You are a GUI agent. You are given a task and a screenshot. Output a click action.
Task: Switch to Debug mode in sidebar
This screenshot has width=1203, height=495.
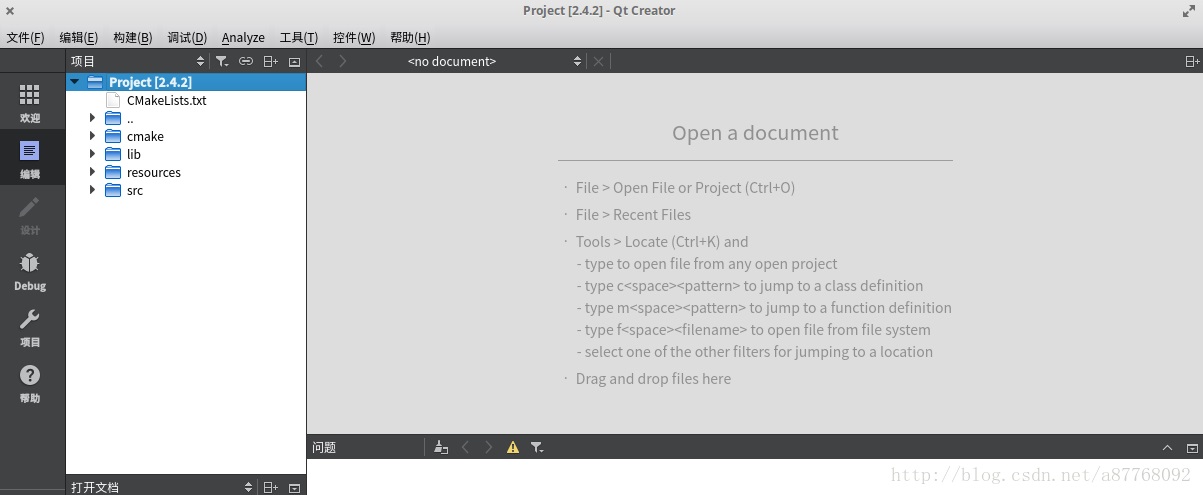(x=30, y=271)
